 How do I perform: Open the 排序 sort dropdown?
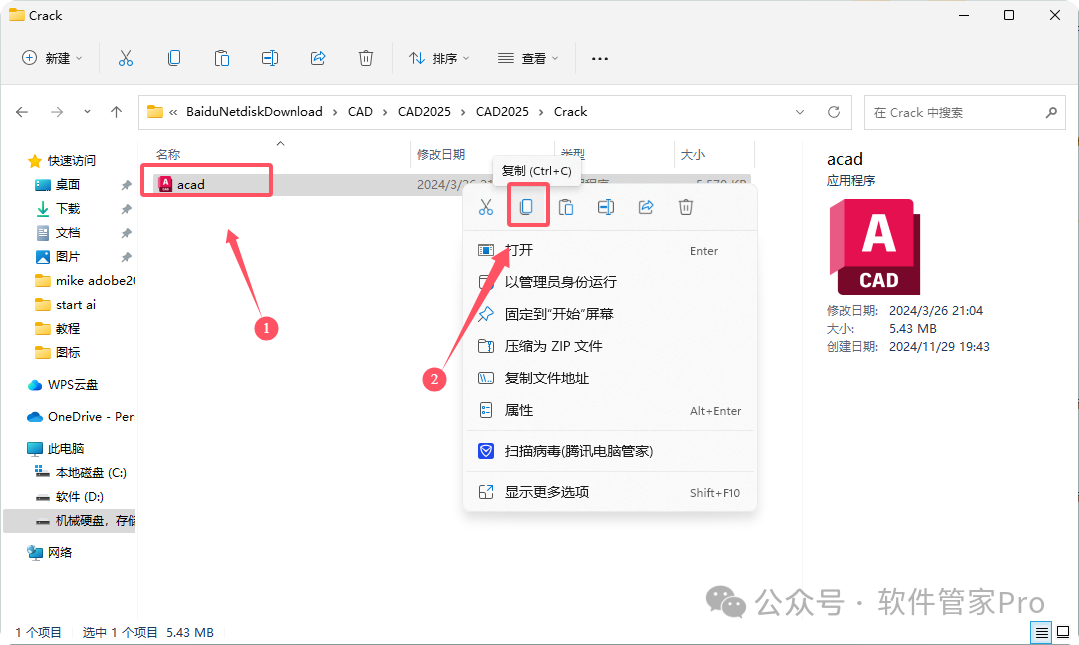439,59
